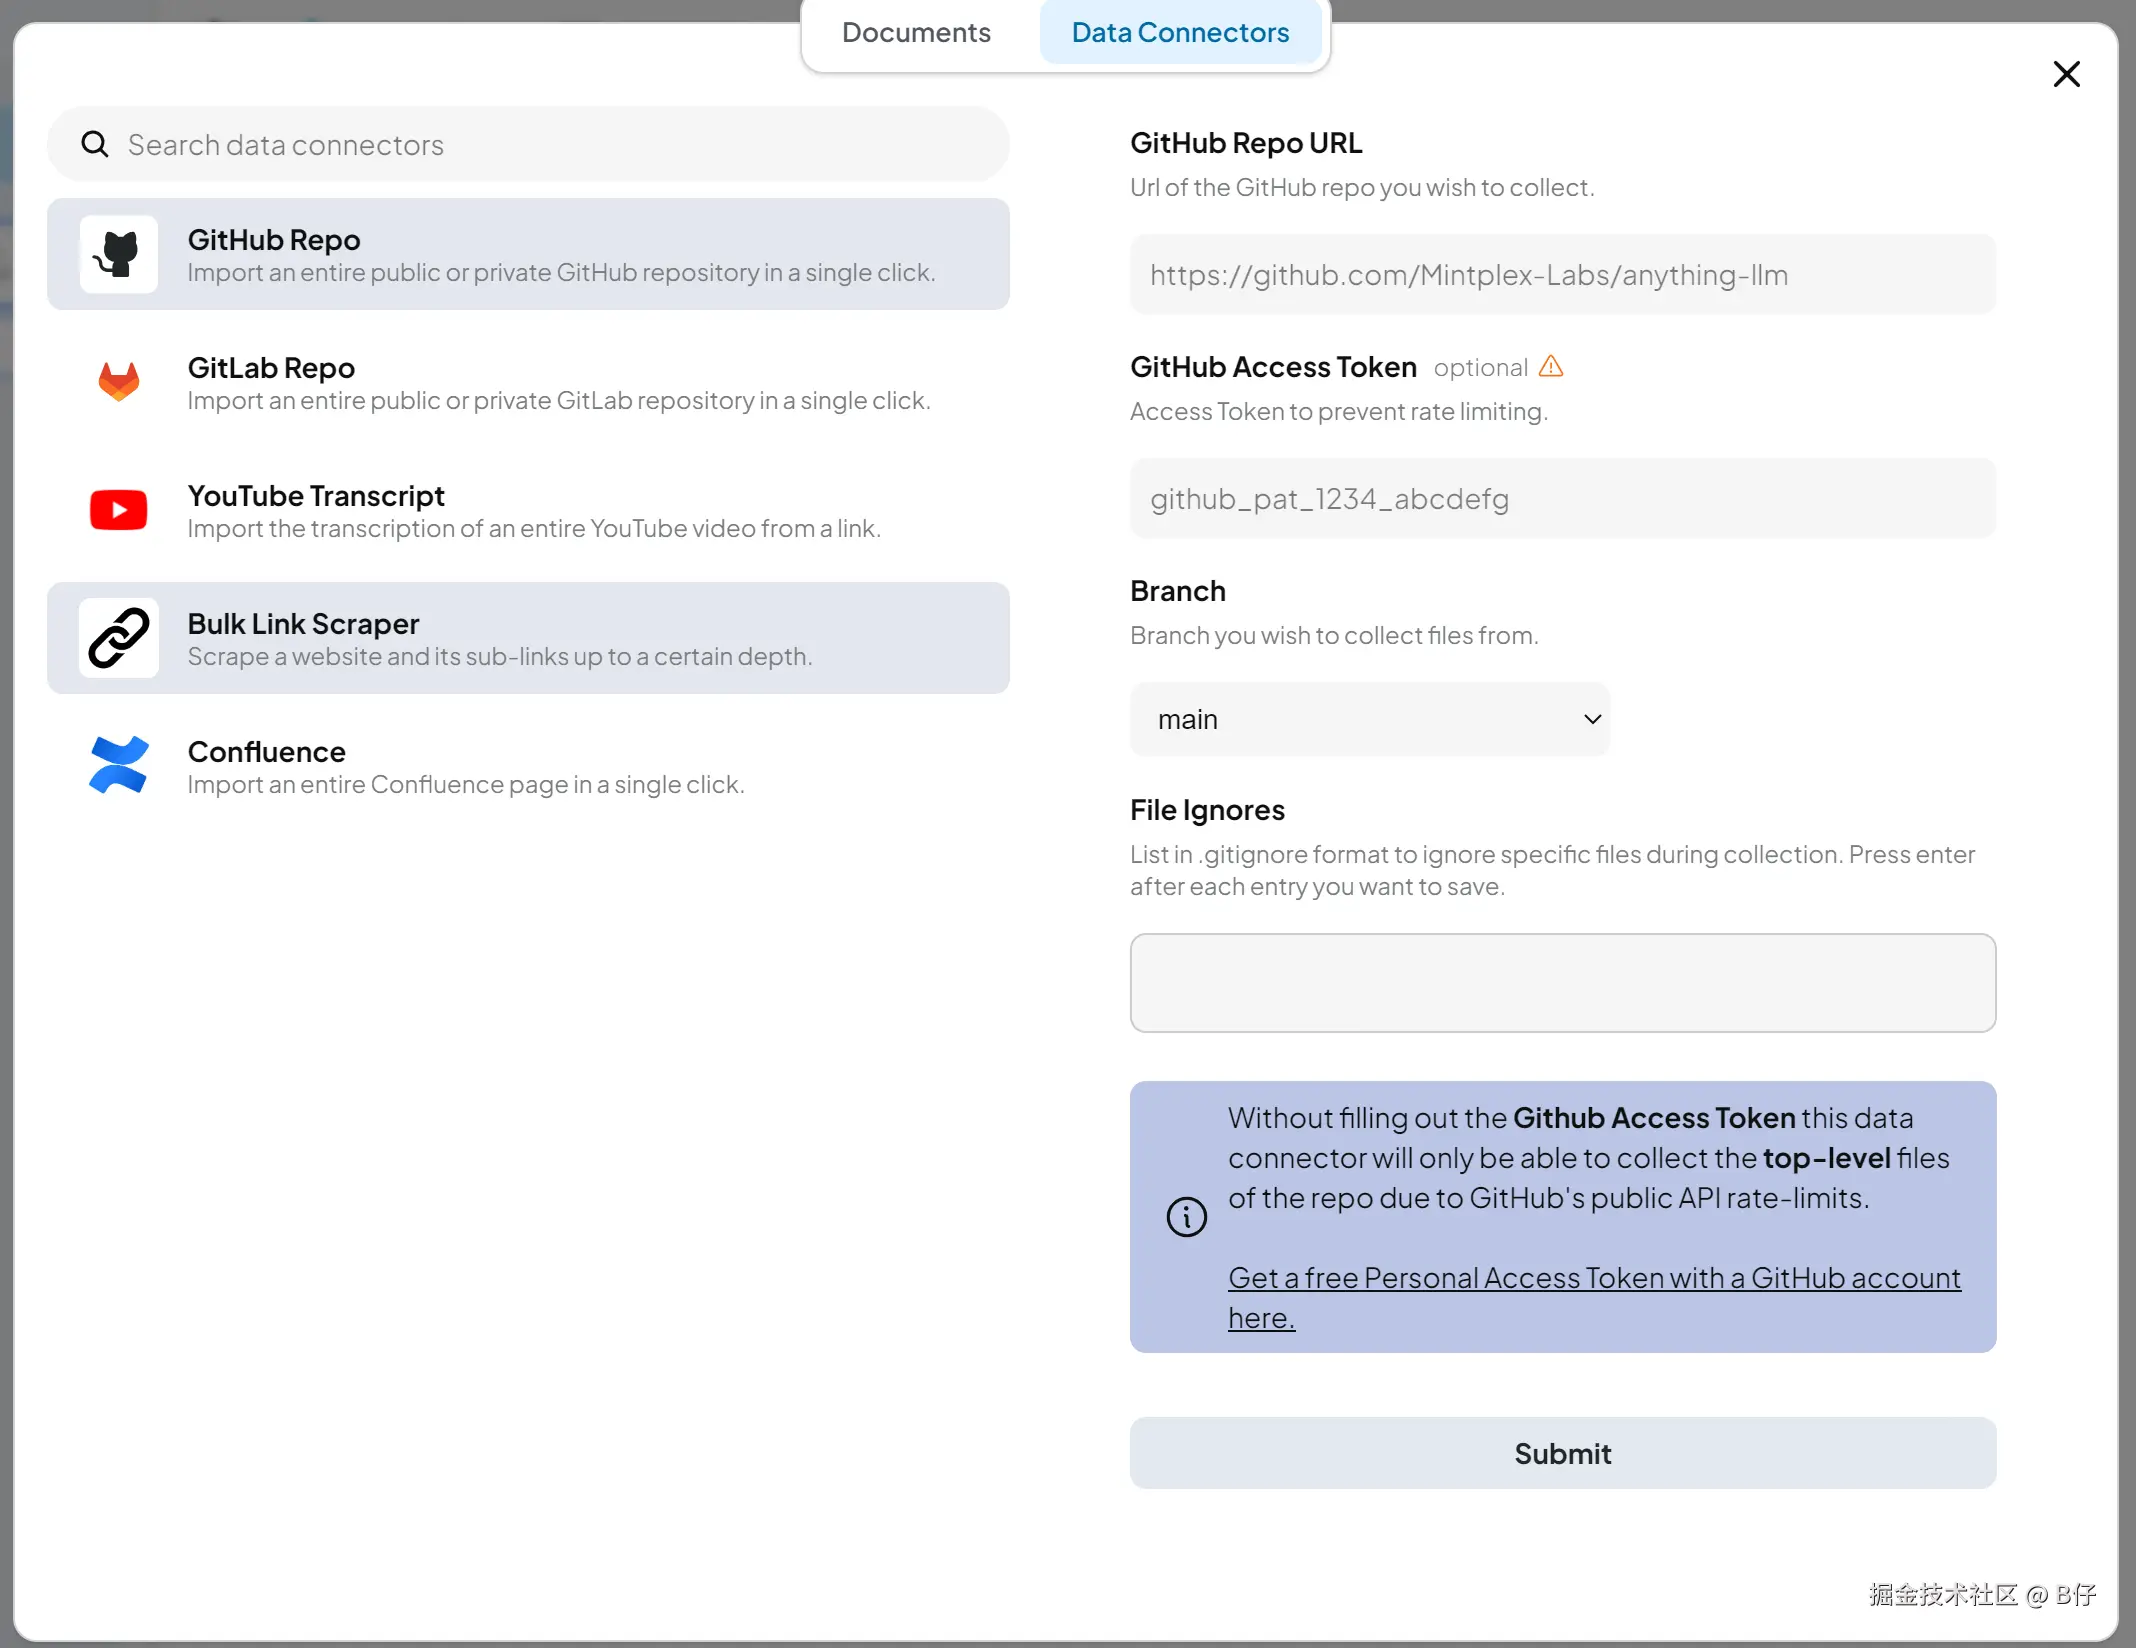
Task: Click the Bulk Link Scraper chain icon
Action: click(x=118, y=638)
